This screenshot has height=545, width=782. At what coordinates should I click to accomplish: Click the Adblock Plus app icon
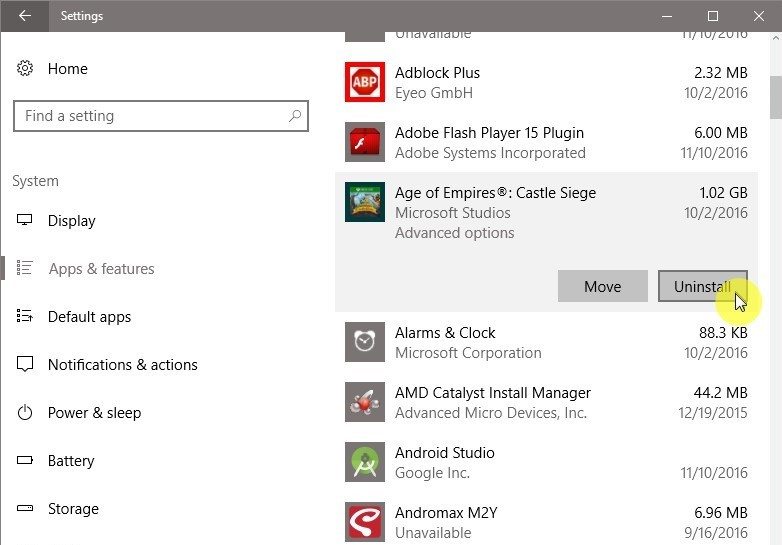365,82
